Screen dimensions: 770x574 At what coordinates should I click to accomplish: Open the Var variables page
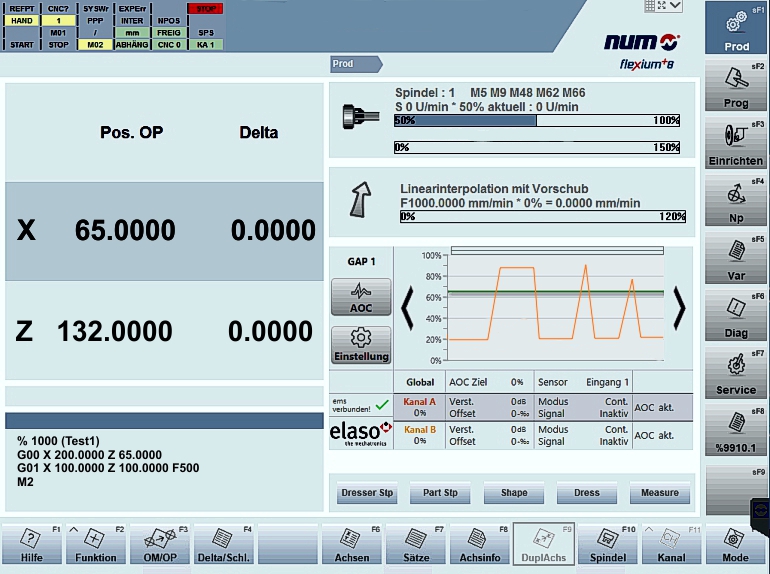[x=736, y=259]
